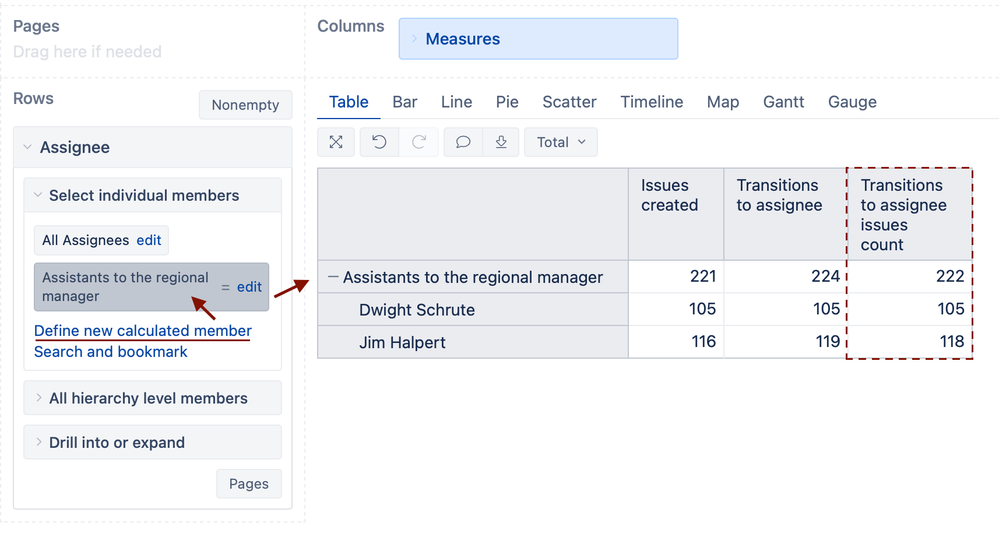Click the Search and bookmark link
Viewport: 999px width, 539px height.
(111, 351)
